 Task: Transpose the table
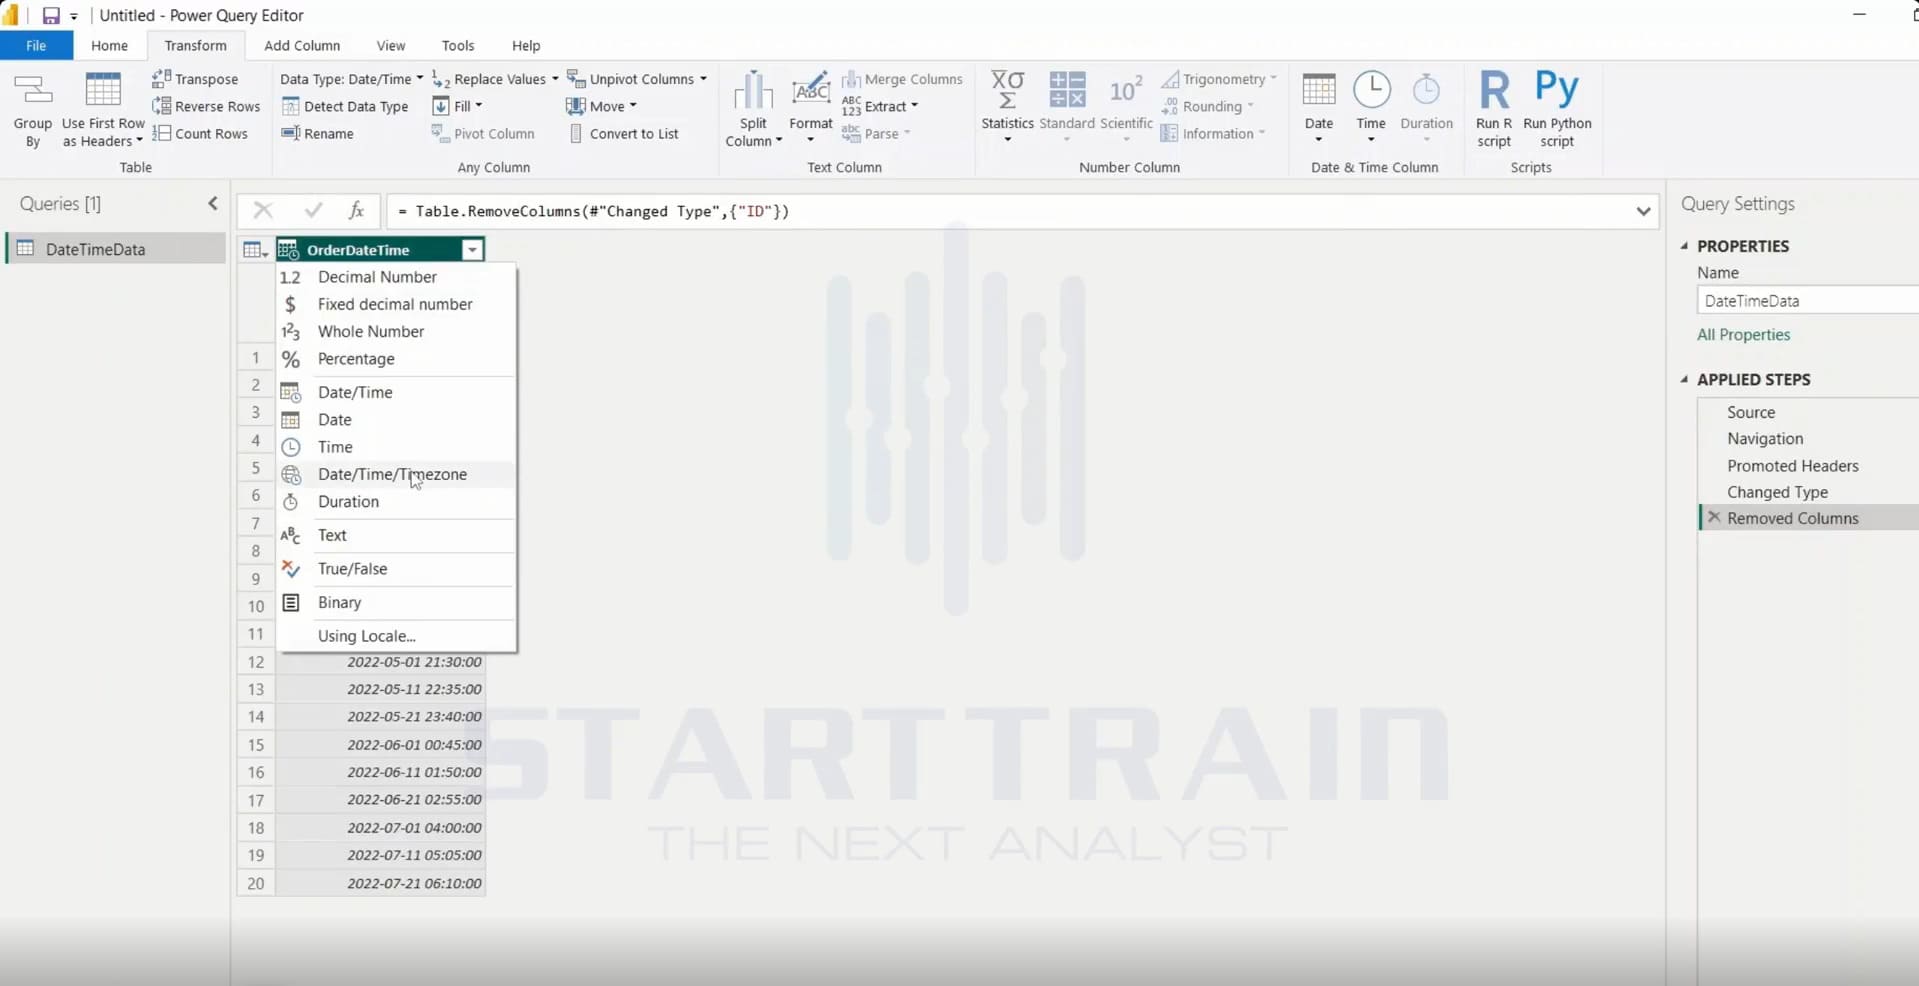tap(195, 79)
